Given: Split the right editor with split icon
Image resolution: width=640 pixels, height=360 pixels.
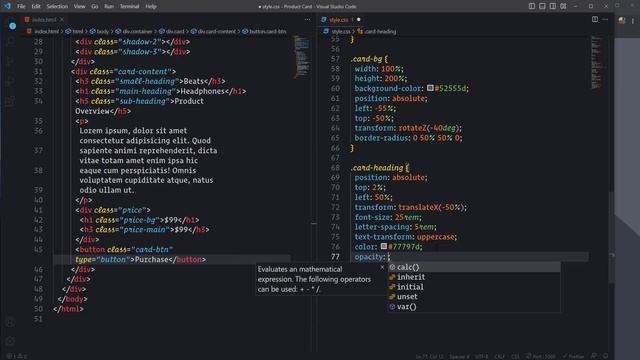Looking at the screenshot, I should [x=595, y=19].
